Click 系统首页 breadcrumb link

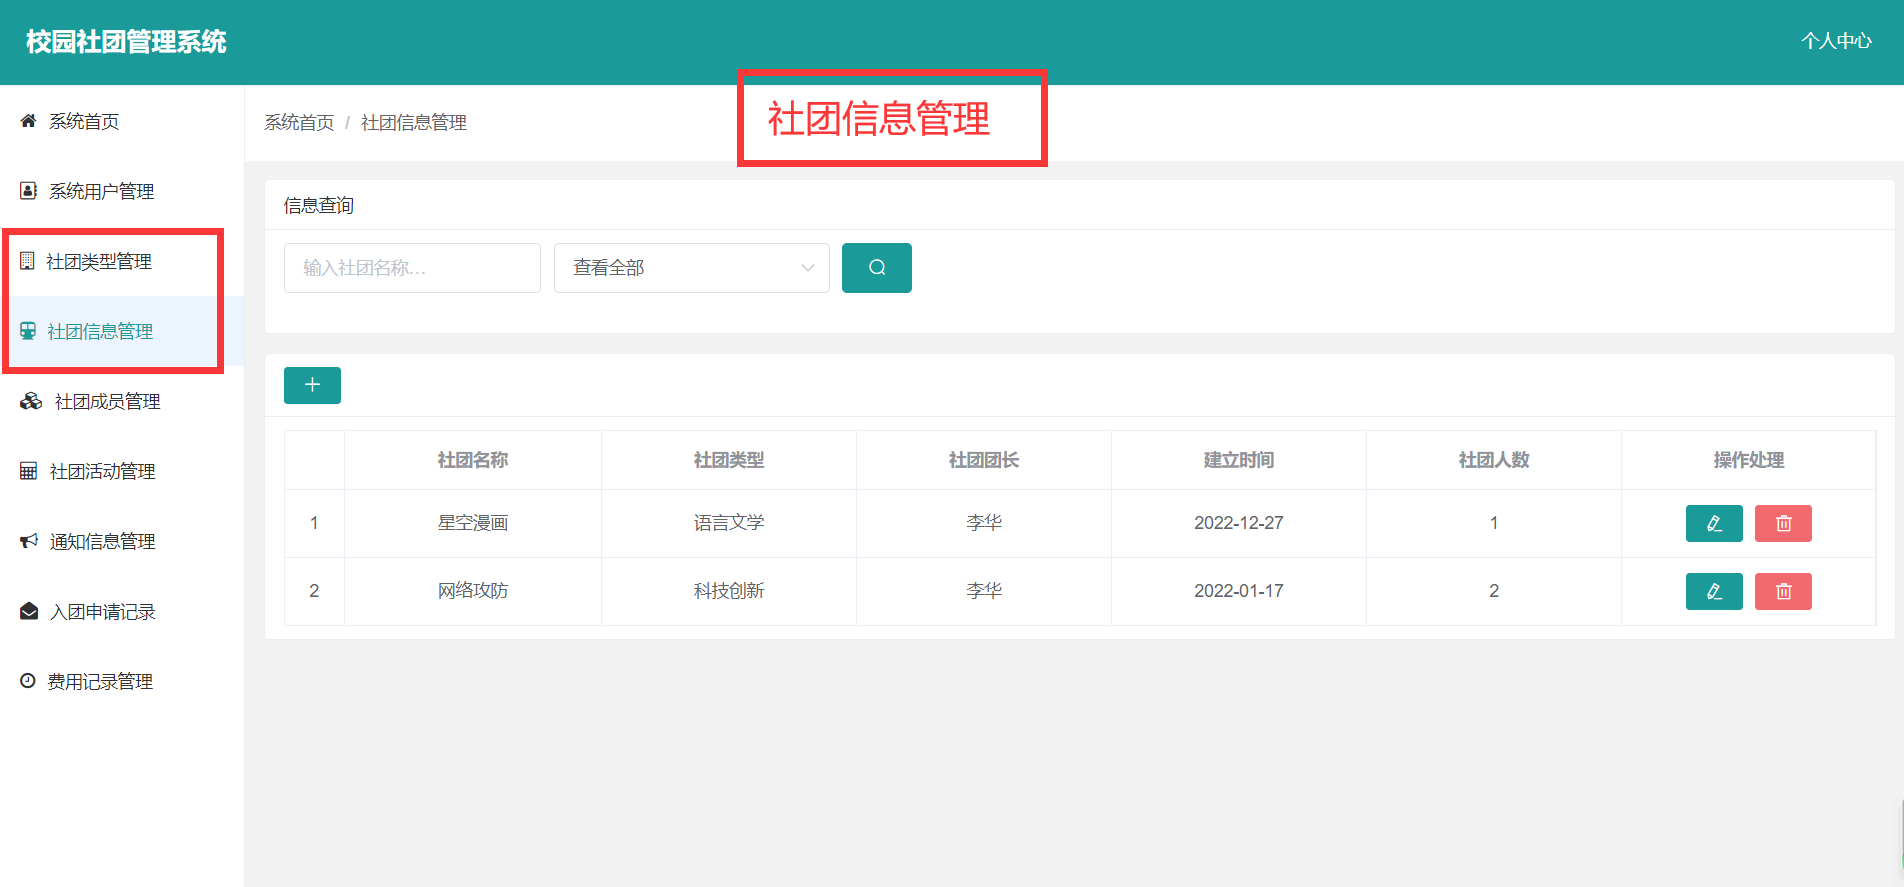tap(299, 122)
